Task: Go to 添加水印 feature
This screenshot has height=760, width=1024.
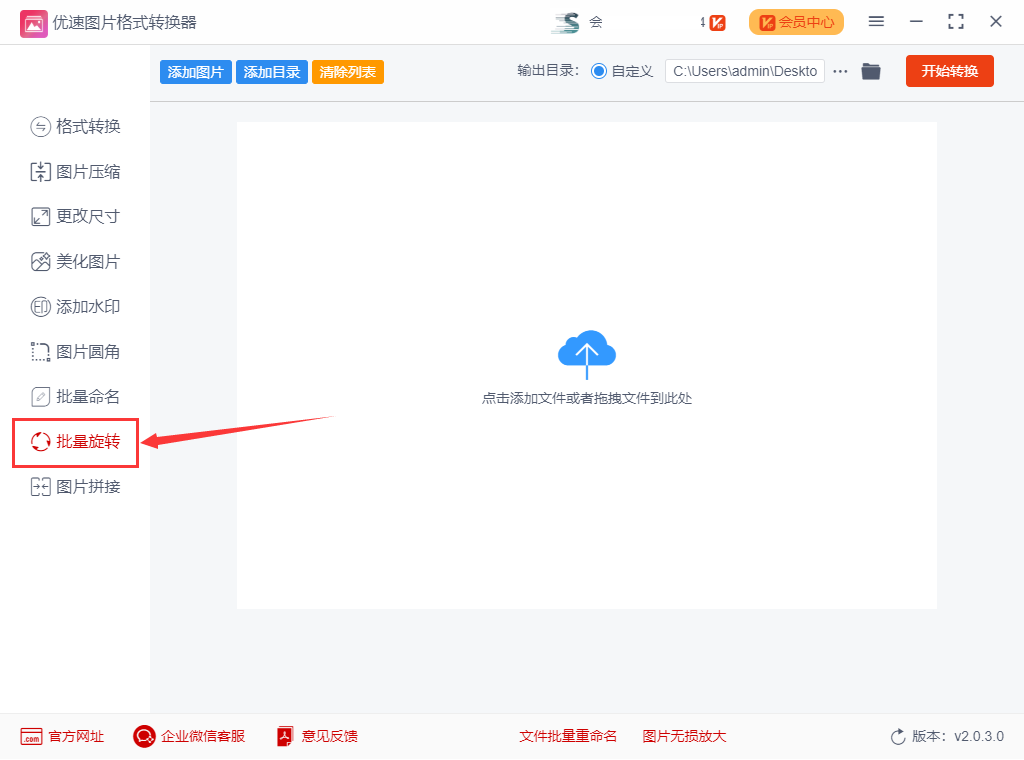Action: [x=76, y=307]
